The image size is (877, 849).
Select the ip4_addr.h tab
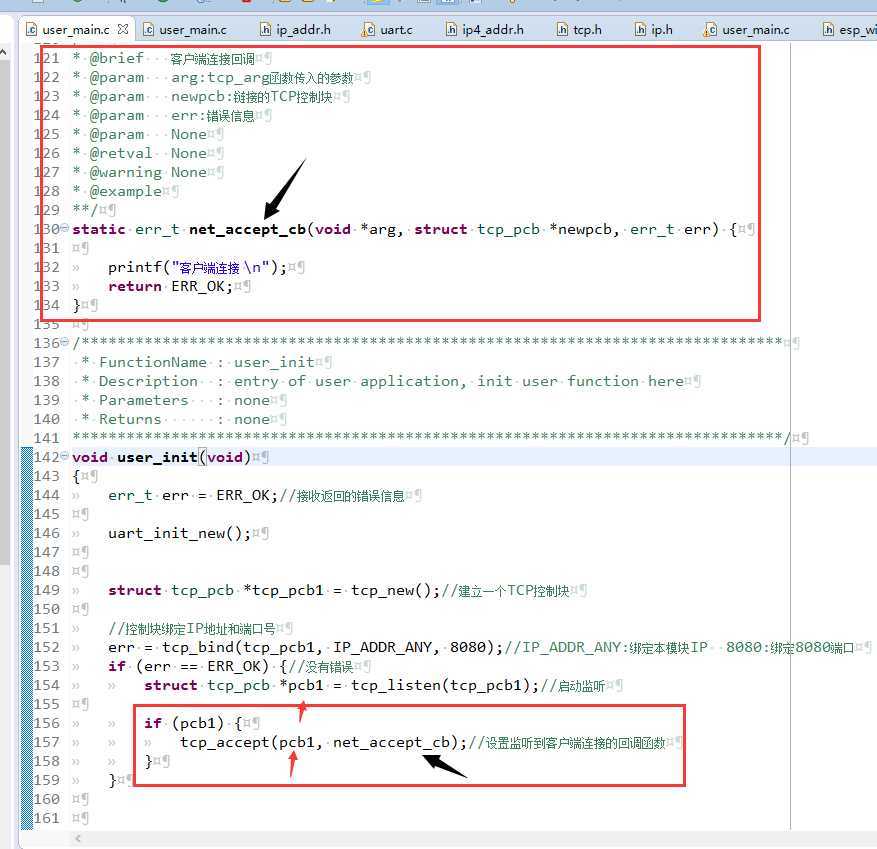click(485, 29)
